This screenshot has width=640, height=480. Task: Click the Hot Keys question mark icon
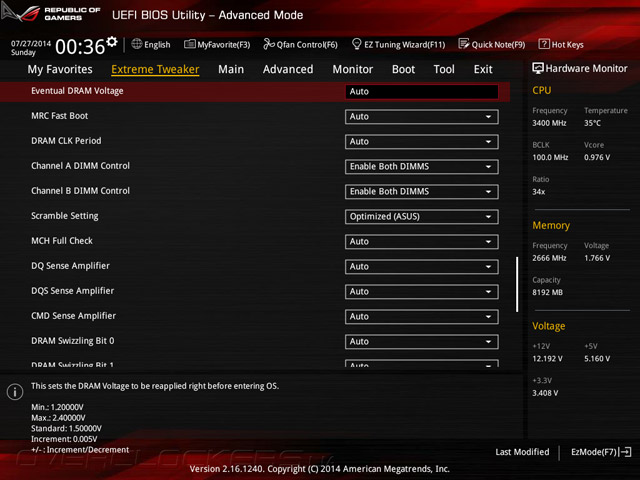[544, 44]
